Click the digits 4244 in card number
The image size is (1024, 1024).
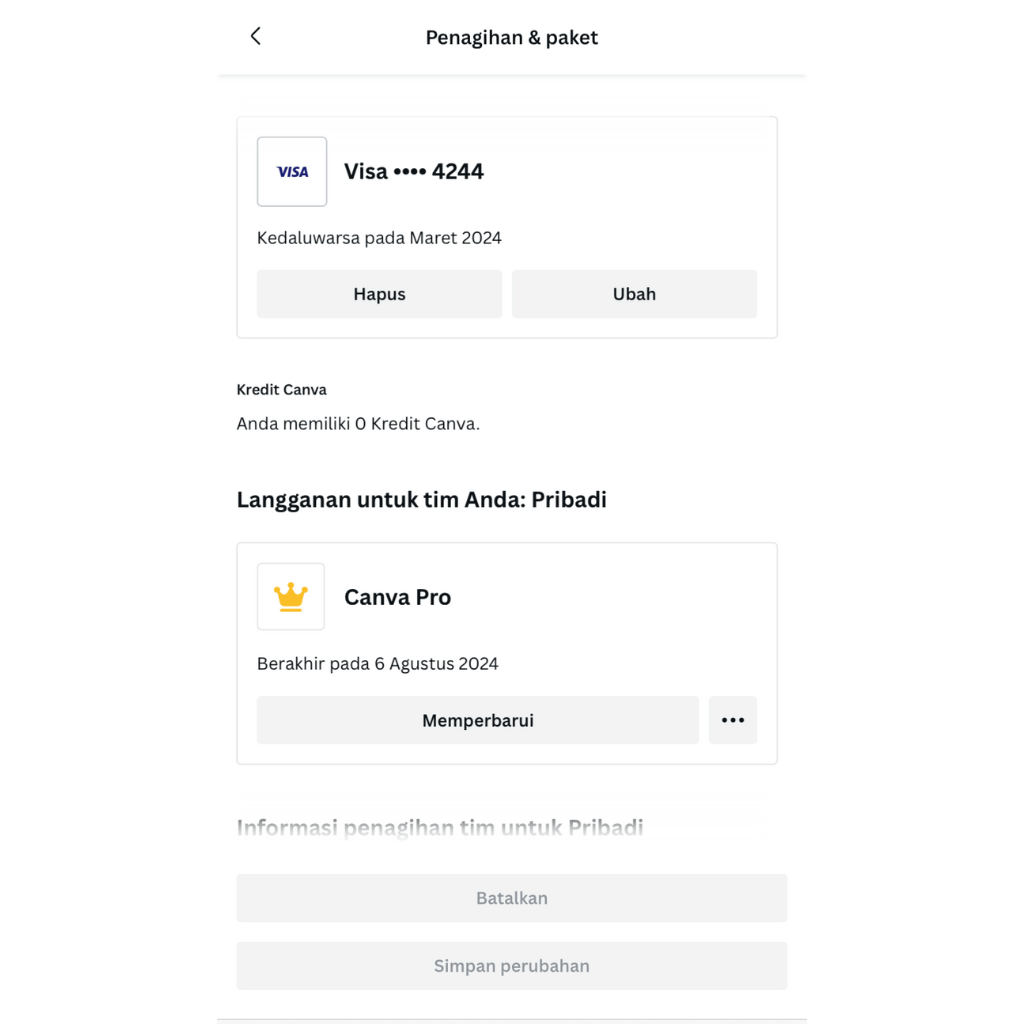tap(458, 172)
